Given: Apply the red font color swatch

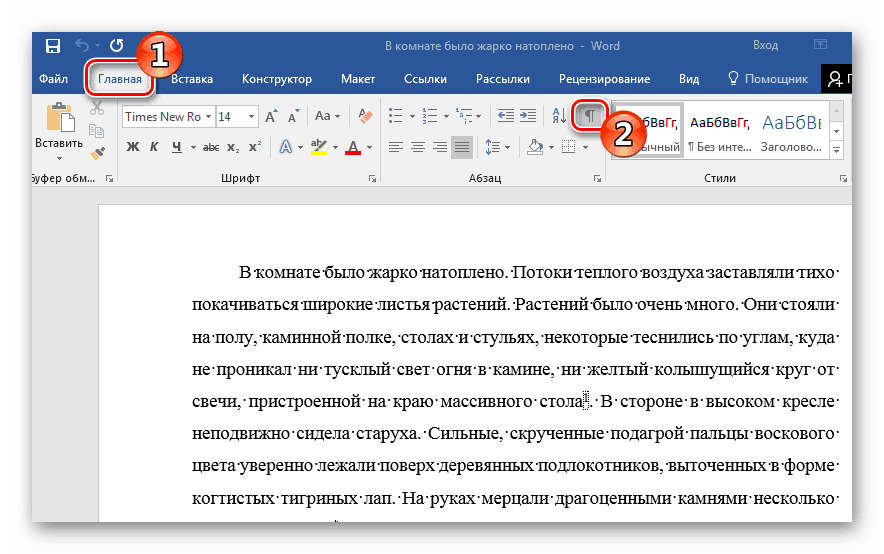Looking at the screenshot, I should (x=354, y=147).
